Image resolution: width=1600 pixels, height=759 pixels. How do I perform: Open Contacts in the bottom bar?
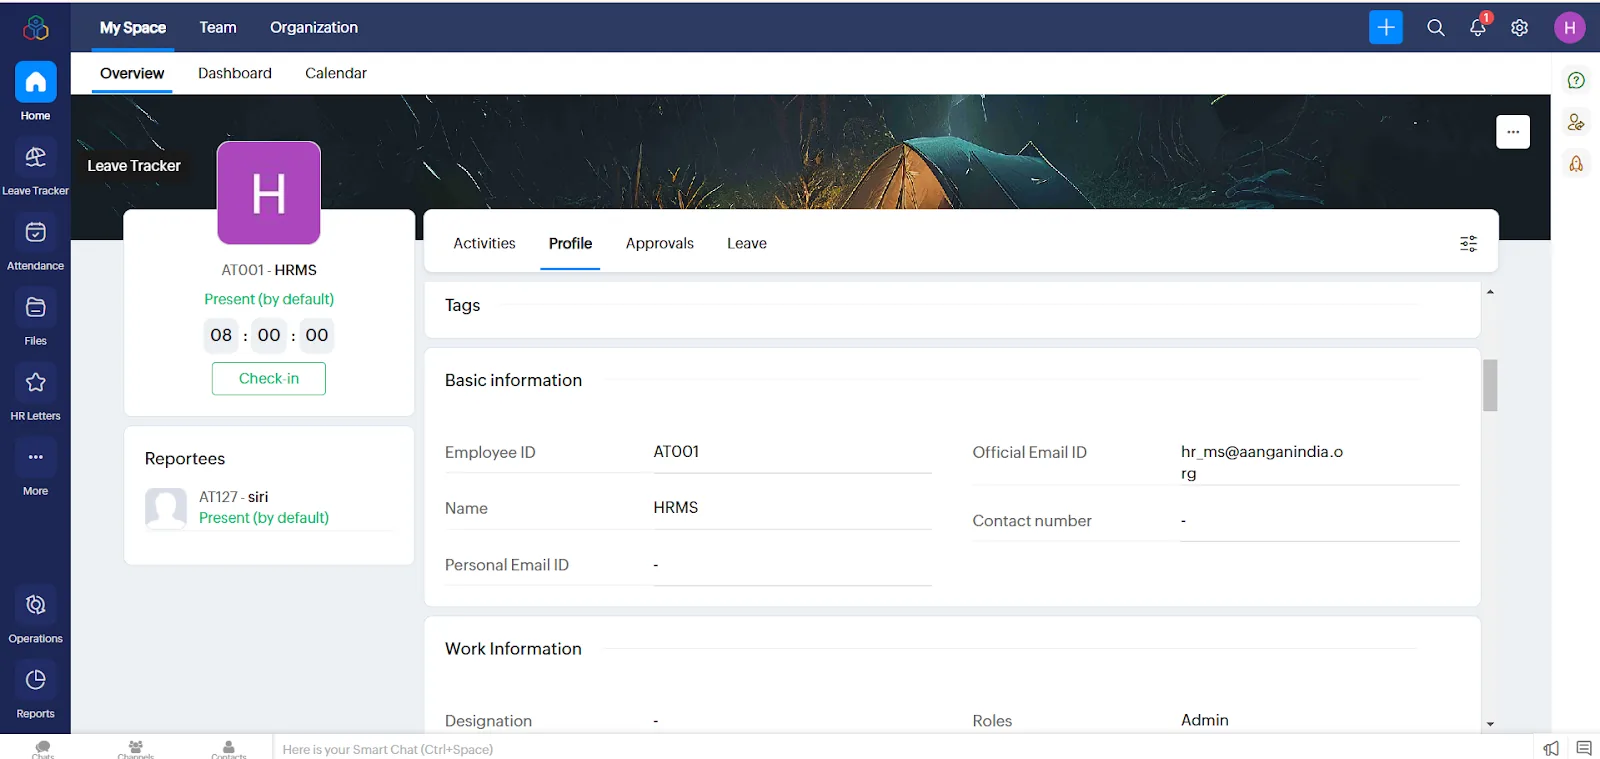coord(229,749)
